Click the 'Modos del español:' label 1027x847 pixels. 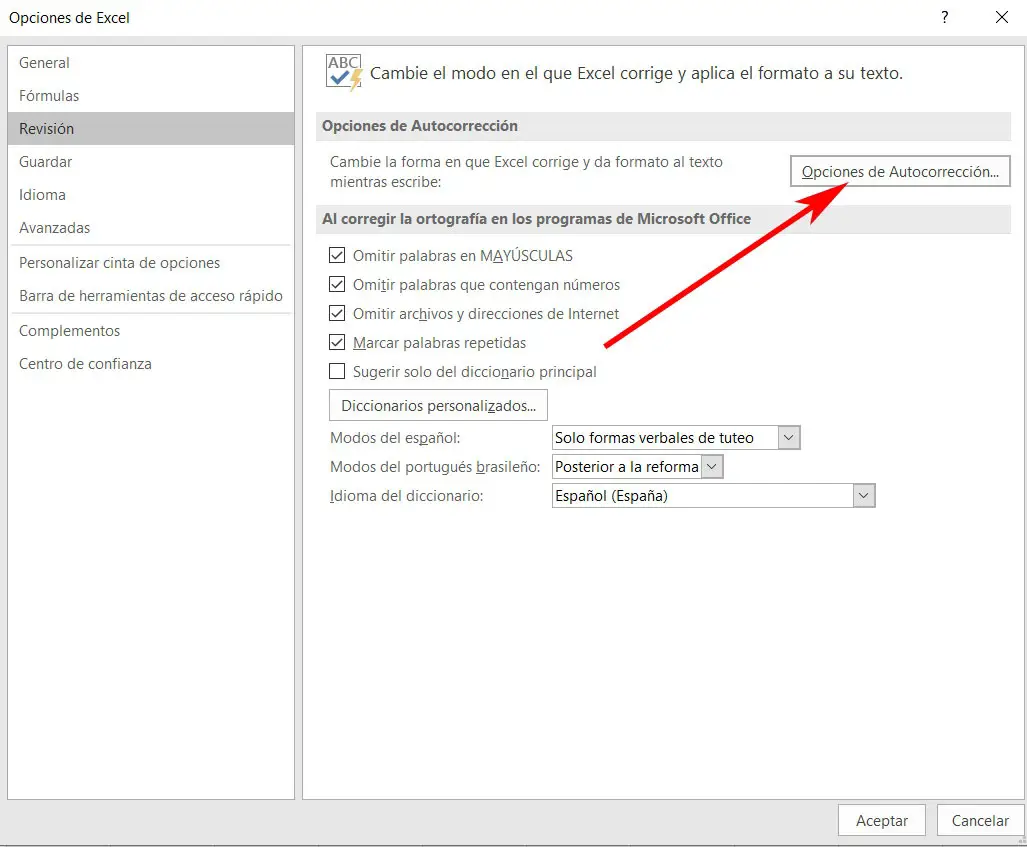pyautogui.click(x=395, y=438)
